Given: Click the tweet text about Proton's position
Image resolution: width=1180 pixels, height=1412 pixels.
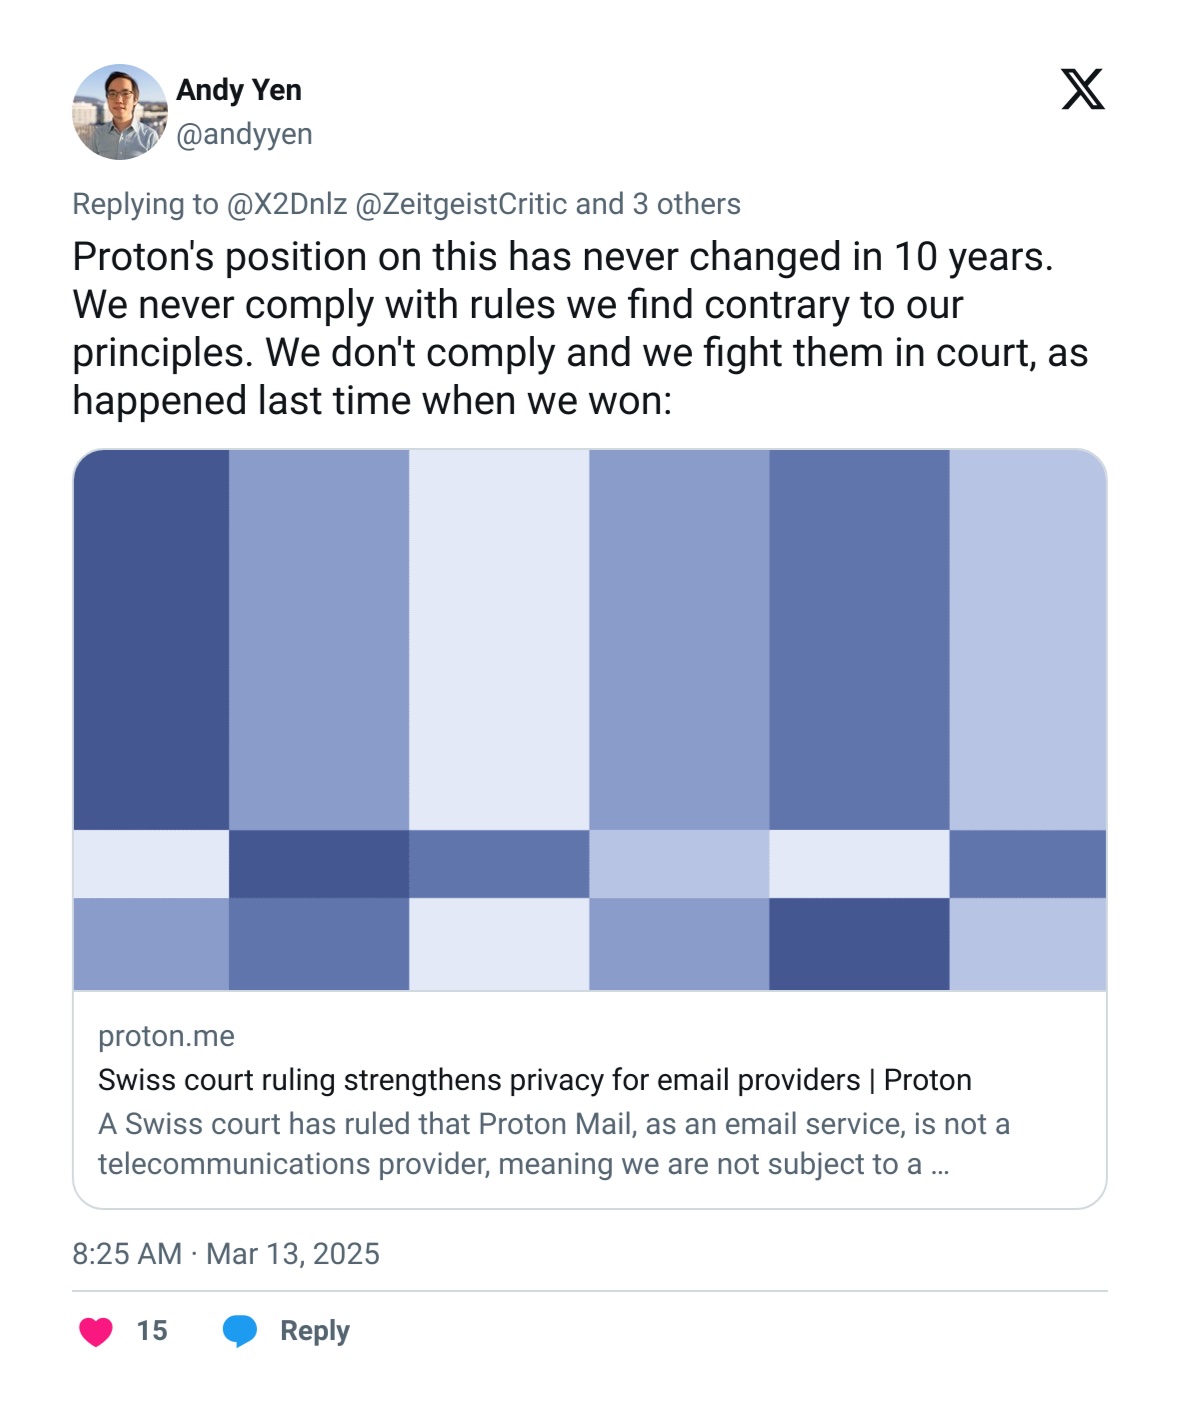Looking at the screenshot, I should click(580, 328).
